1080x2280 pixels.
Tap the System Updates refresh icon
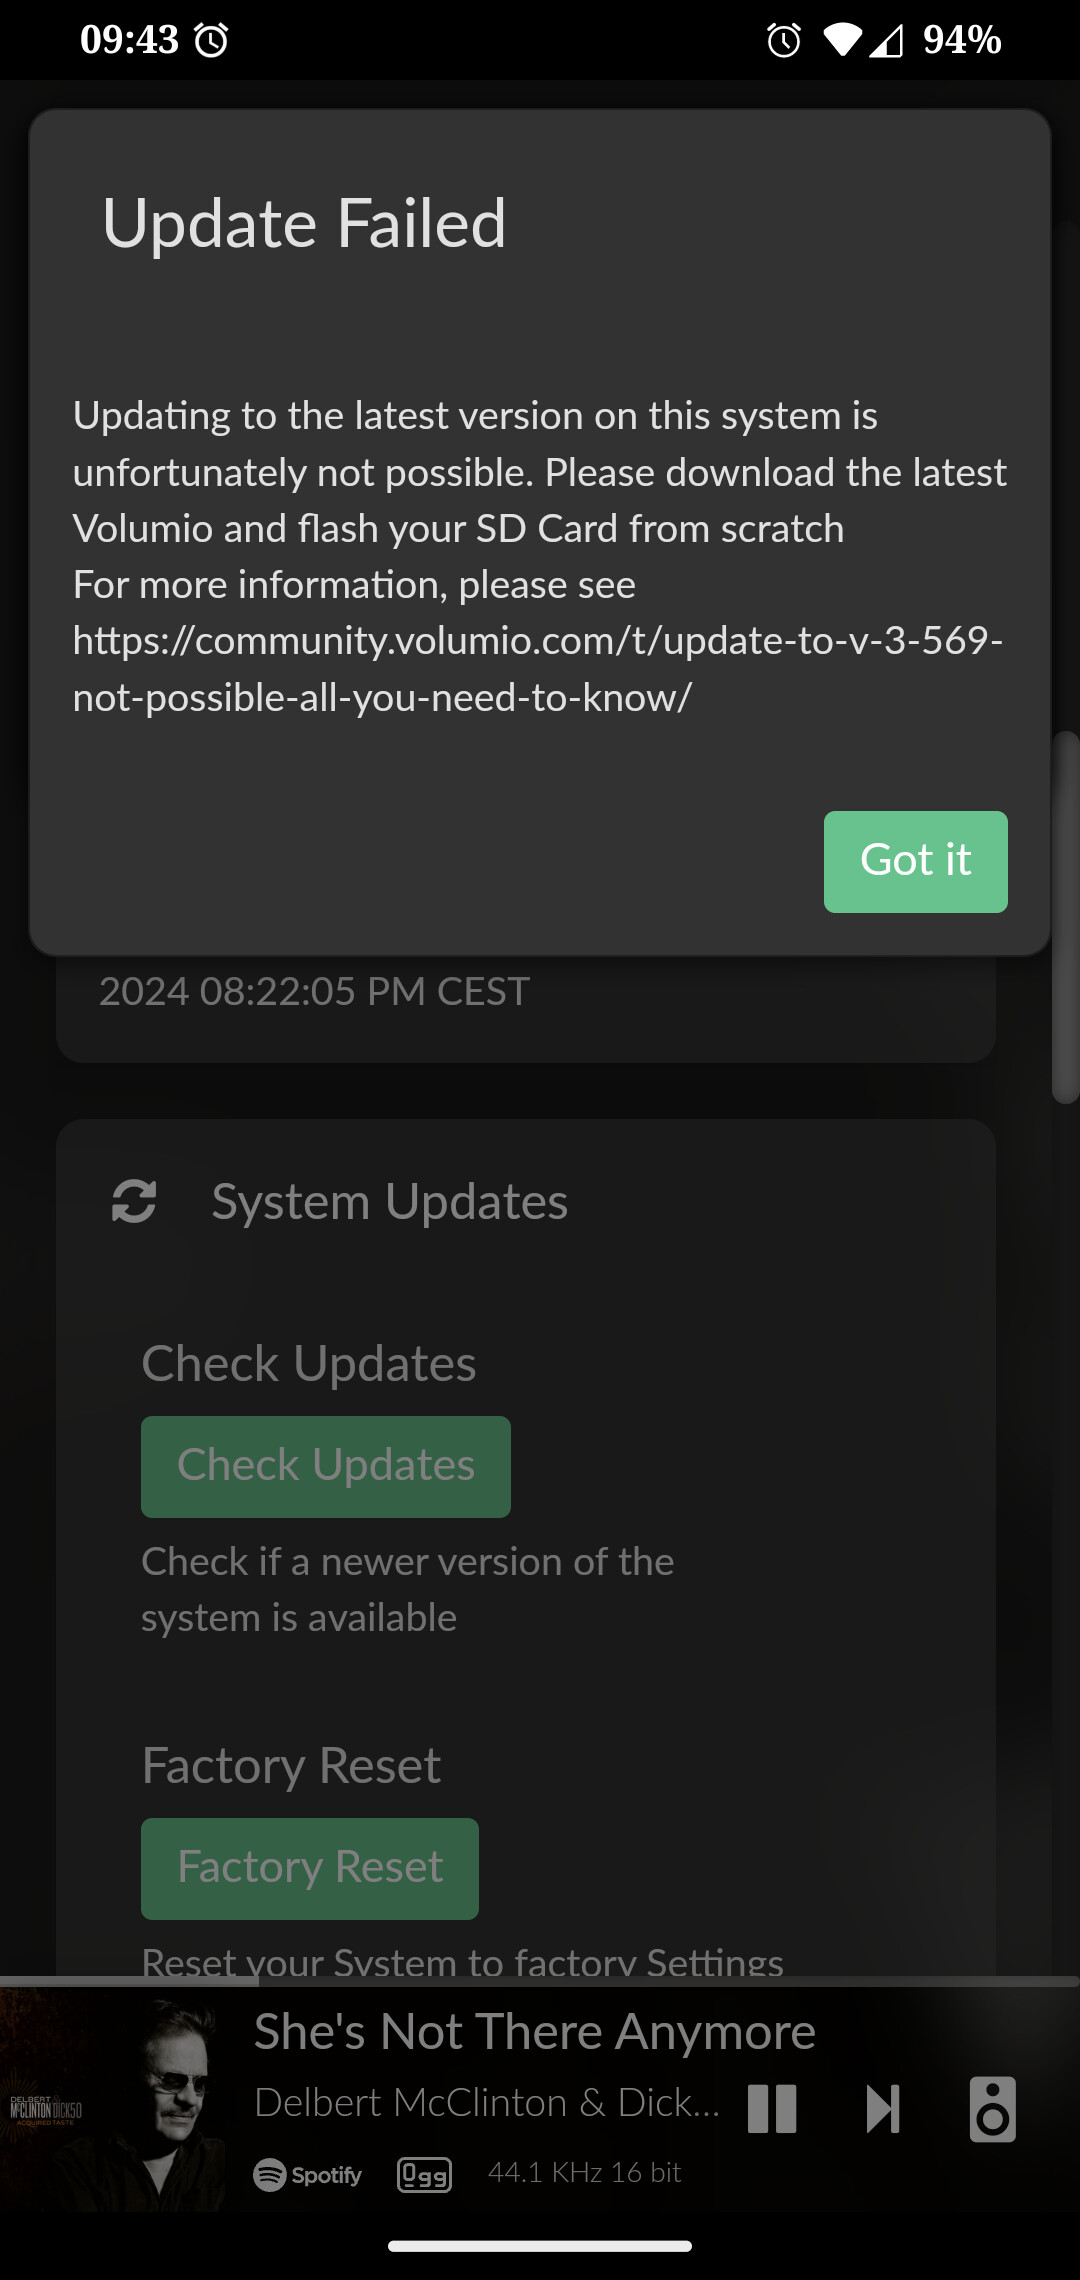134,1201
